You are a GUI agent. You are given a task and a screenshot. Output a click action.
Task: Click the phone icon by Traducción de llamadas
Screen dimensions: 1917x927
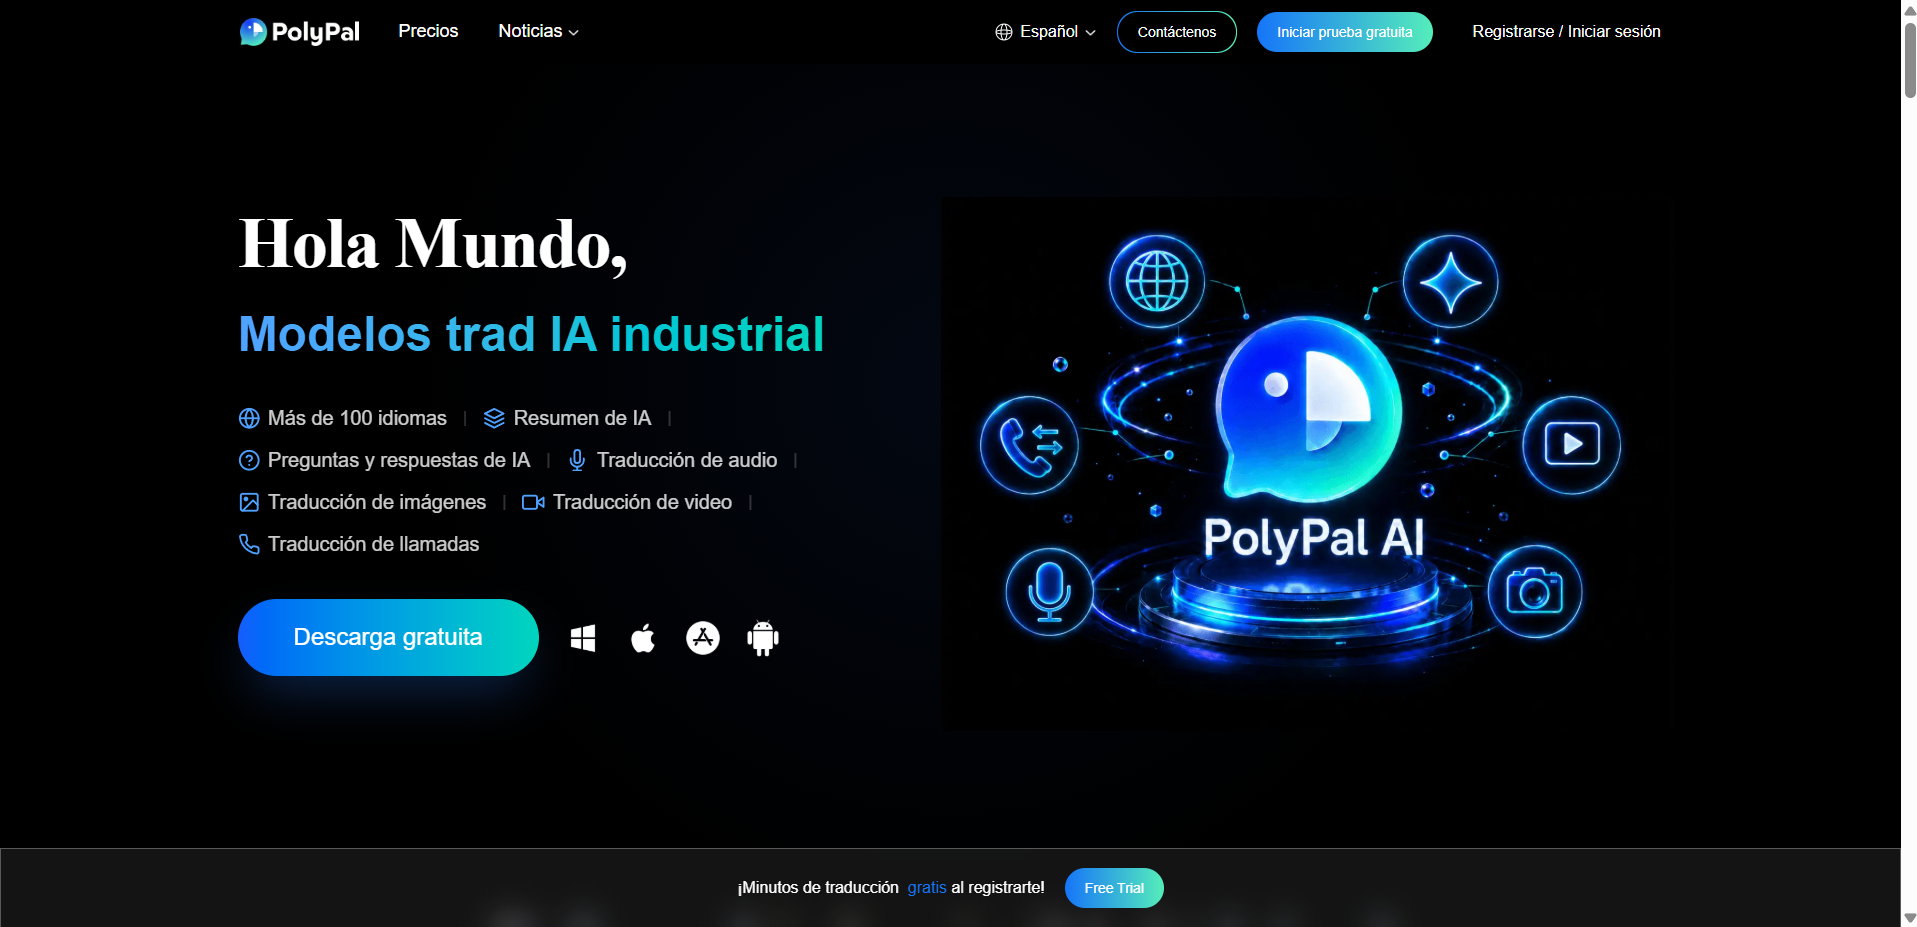249,544
